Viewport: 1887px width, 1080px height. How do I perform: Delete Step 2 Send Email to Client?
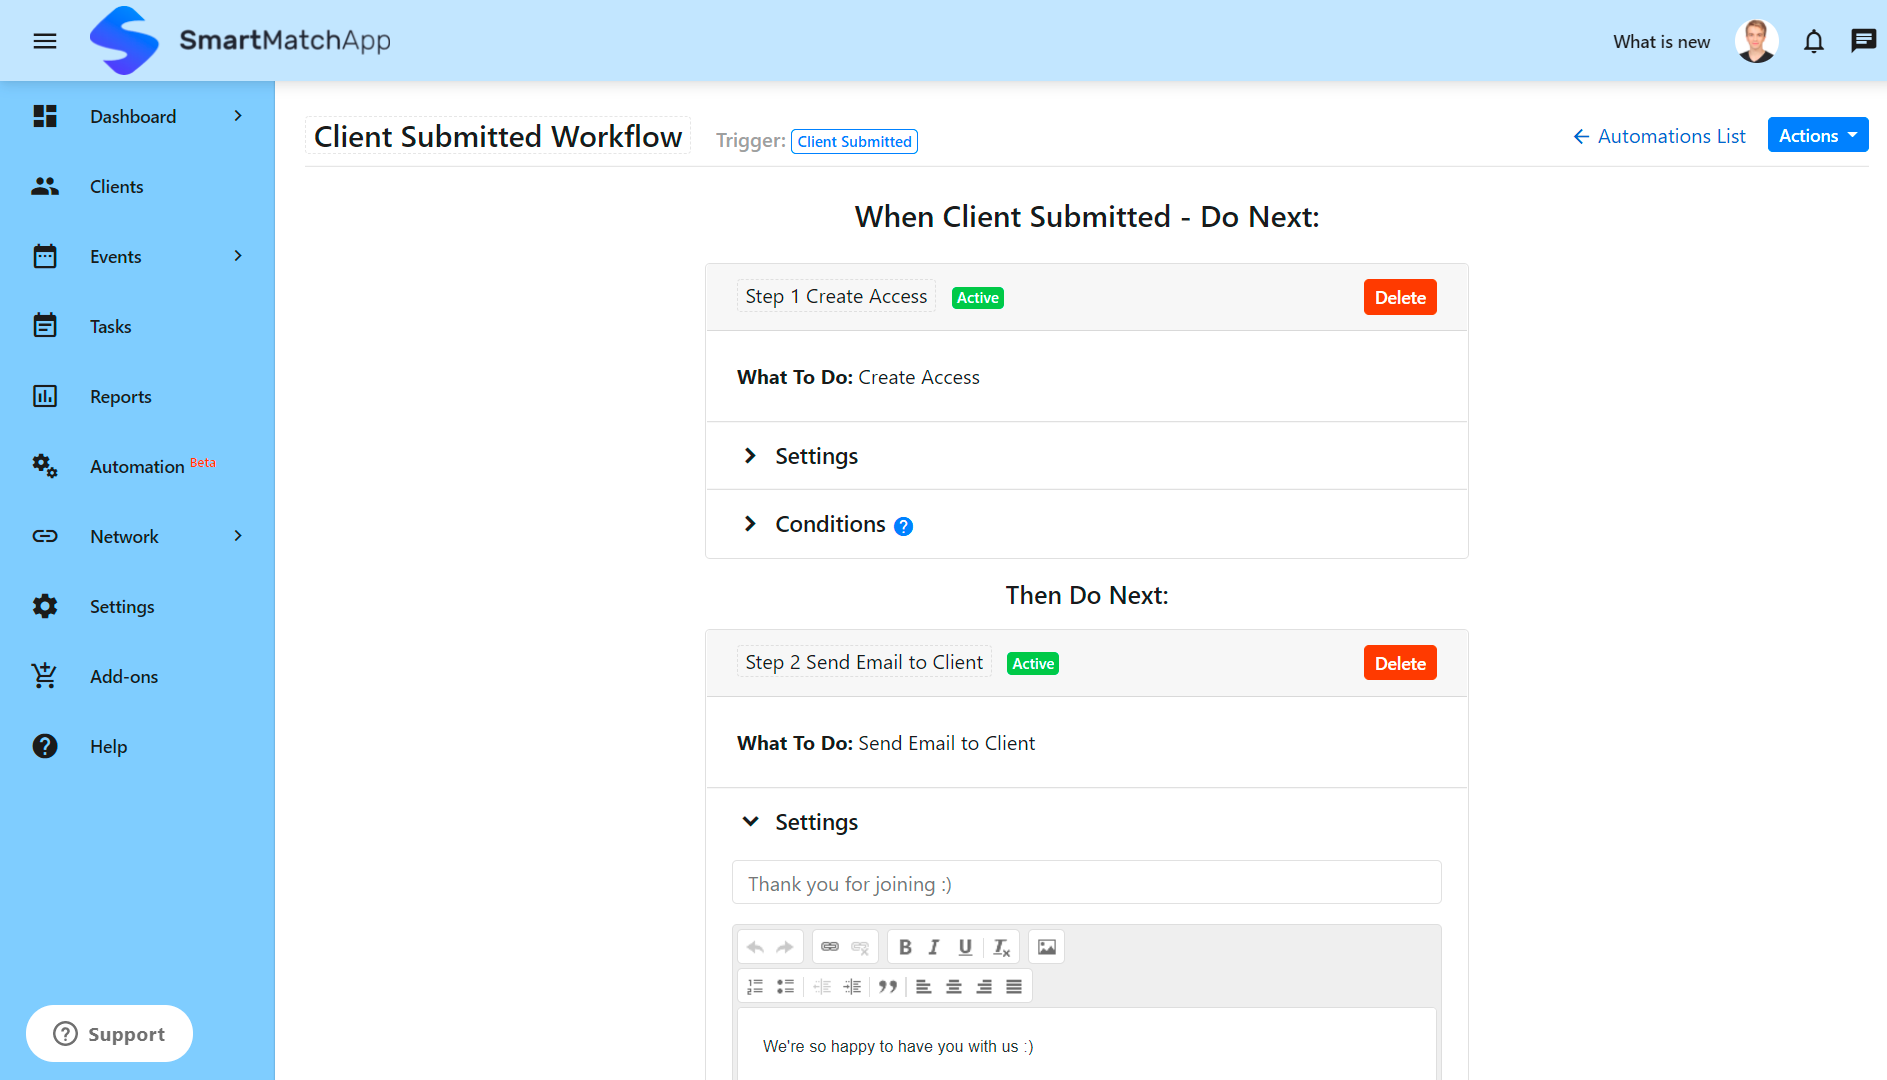coord(1399,663)
